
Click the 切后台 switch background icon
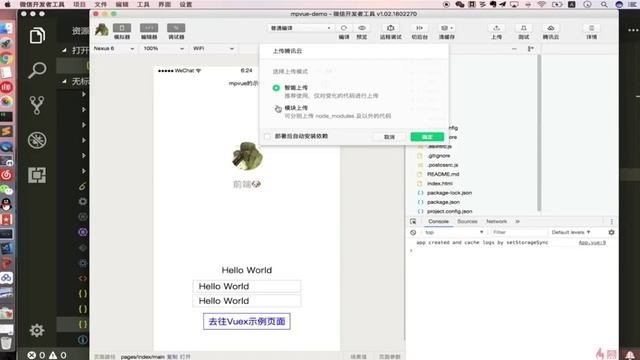tap(419, 28)
